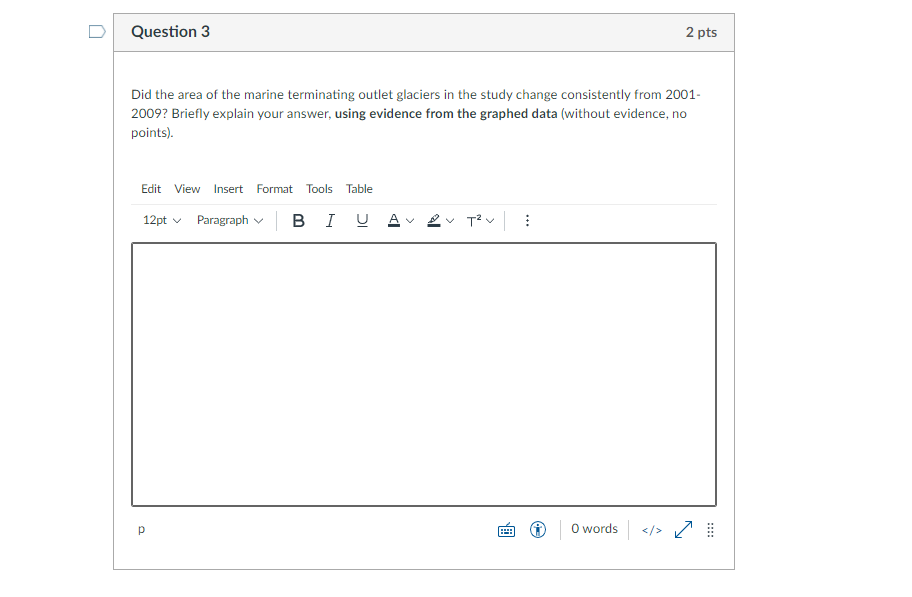912x597 pixels.
Task: Click the Question 3 heading
Action: pos(170,31)
